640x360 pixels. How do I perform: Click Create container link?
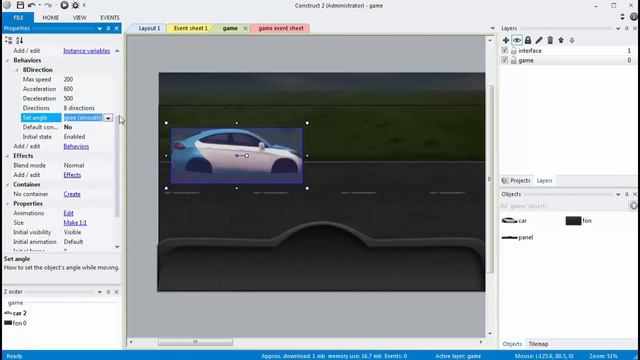(x=72, y=194)
